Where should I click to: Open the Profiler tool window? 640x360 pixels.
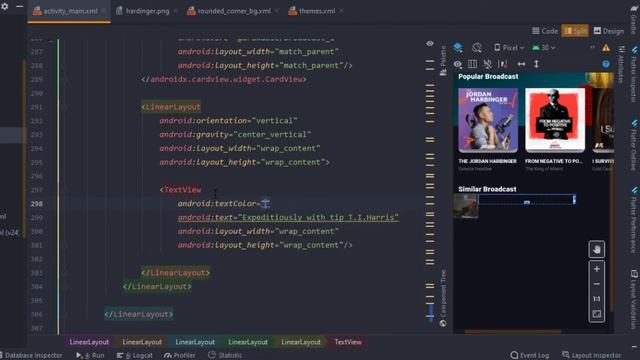180,356
